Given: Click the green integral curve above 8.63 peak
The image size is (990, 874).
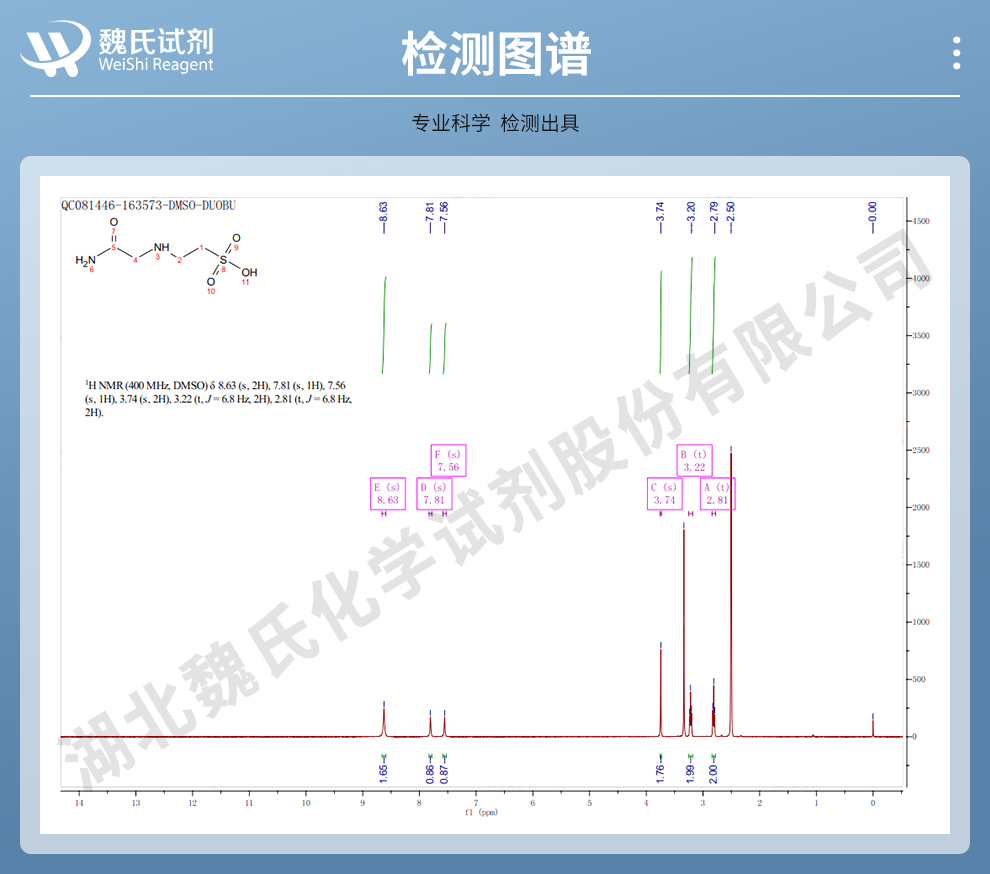Looking at the screenshot, I should [384, 325].
